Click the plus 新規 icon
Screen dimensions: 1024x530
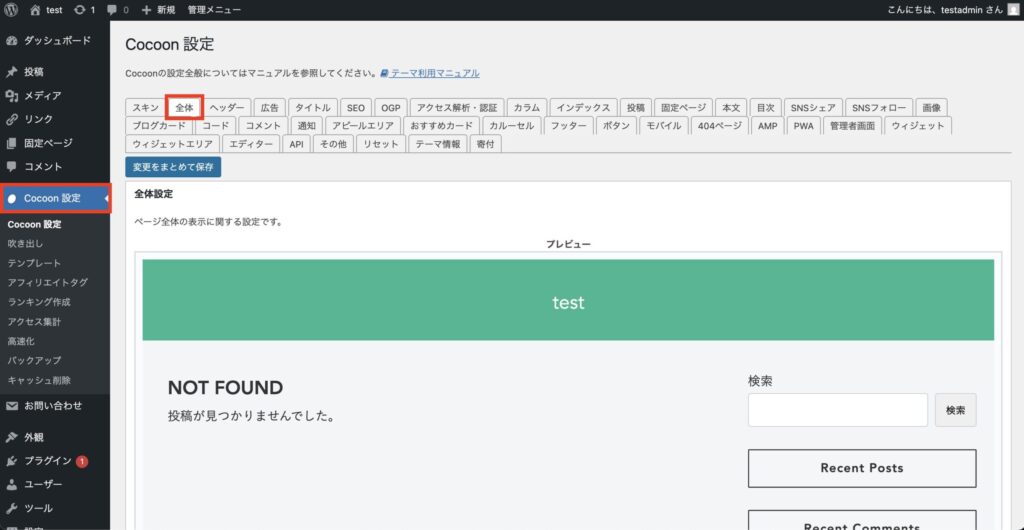pyautogui.click(x=146, y=10)
